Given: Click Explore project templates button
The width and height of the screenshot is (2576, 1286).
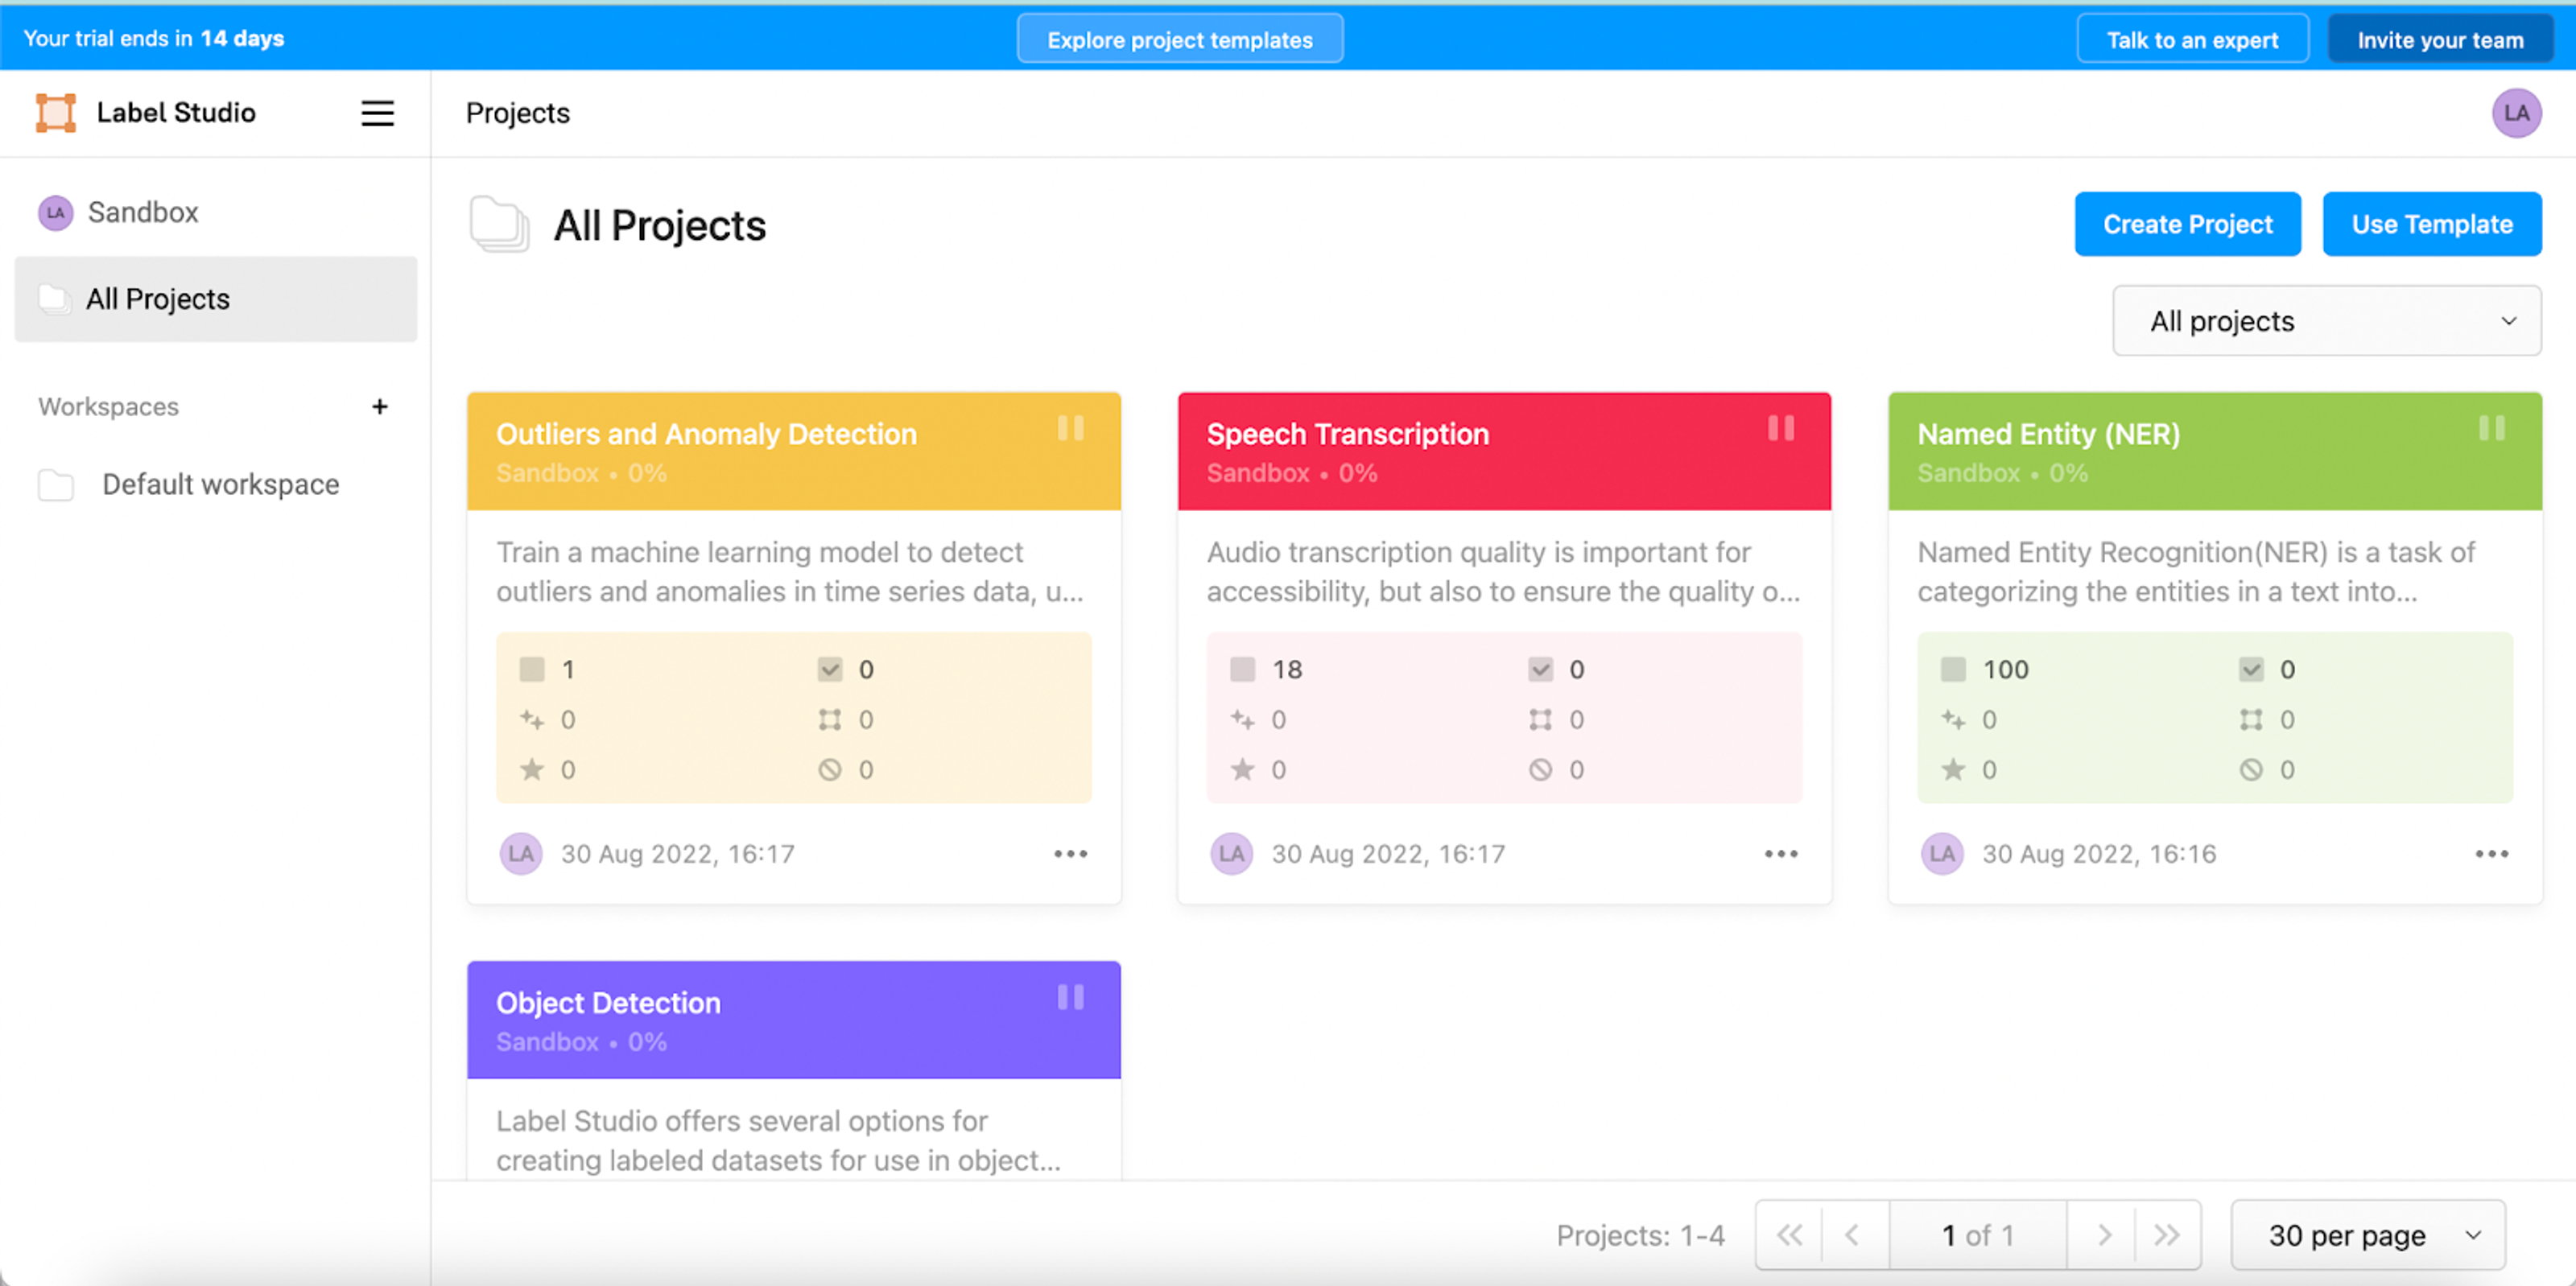Looking at the screenshot, I should (1179, 39).
